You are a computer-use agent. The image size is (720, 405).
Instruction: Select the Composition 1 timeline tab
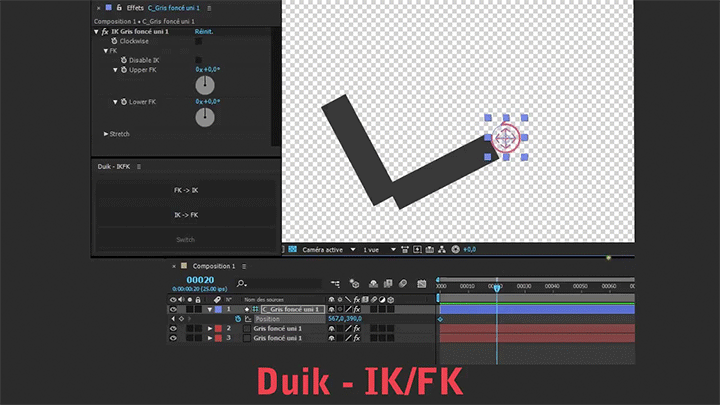tap(214, 266)
